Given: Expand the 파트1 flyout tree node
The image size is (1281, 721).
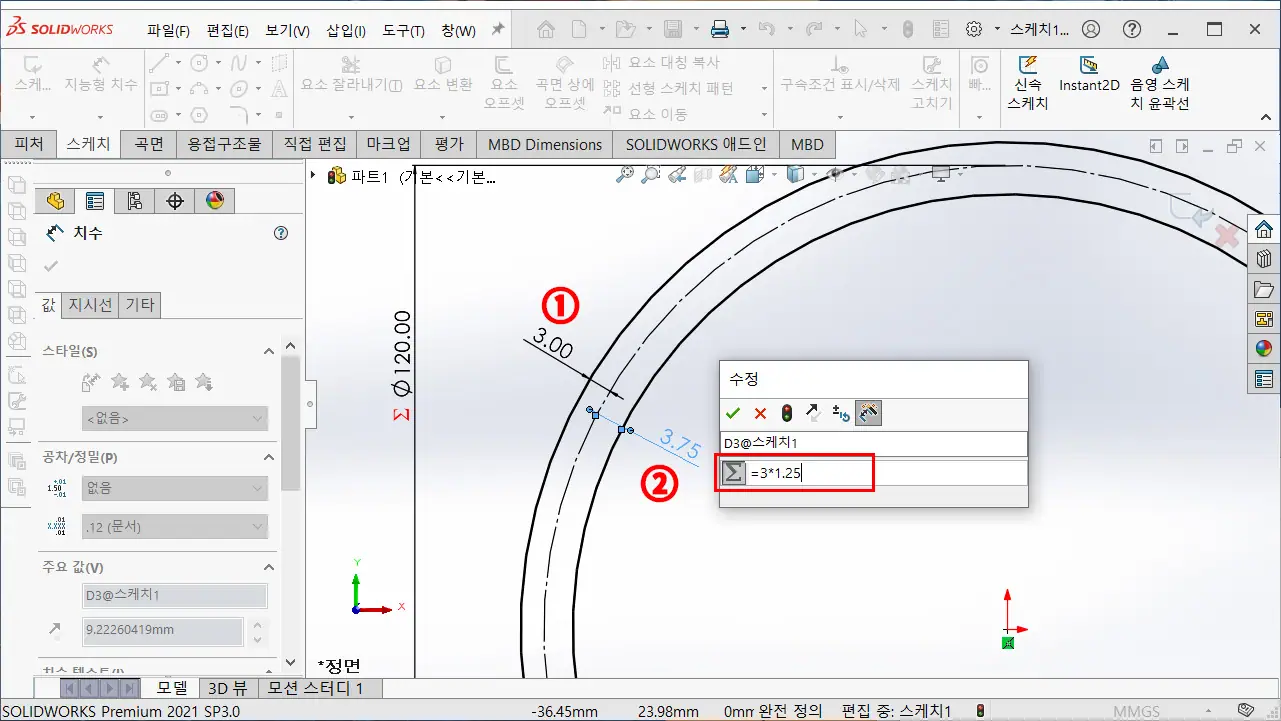Looking at the screenshot, I should (314, 176).
